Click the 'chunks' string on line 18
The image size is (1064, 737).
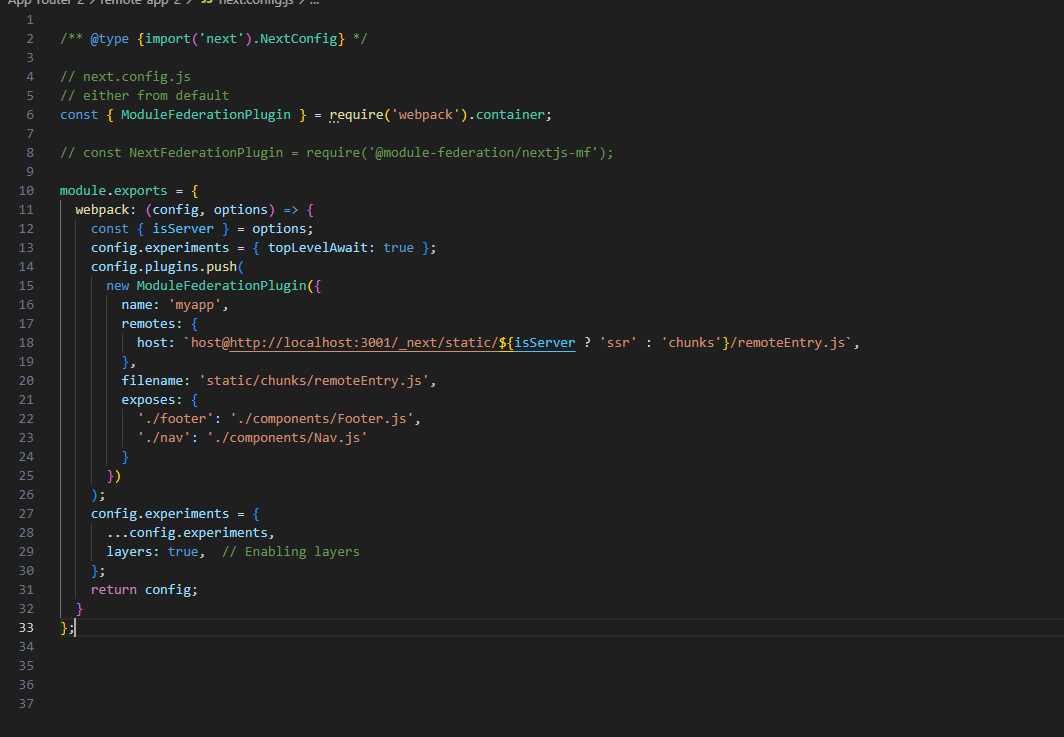691,343
